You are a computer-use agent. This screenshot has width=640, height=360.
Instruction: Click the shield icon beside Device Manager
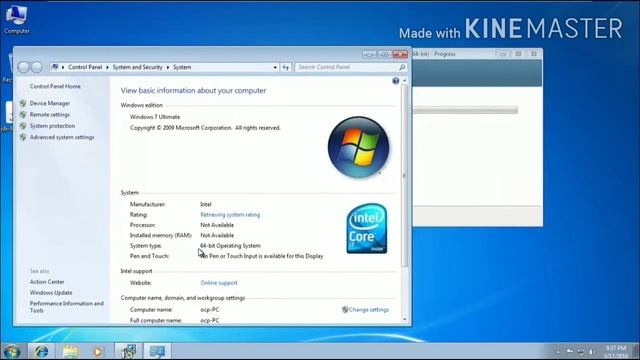click(x=23, y=104)
